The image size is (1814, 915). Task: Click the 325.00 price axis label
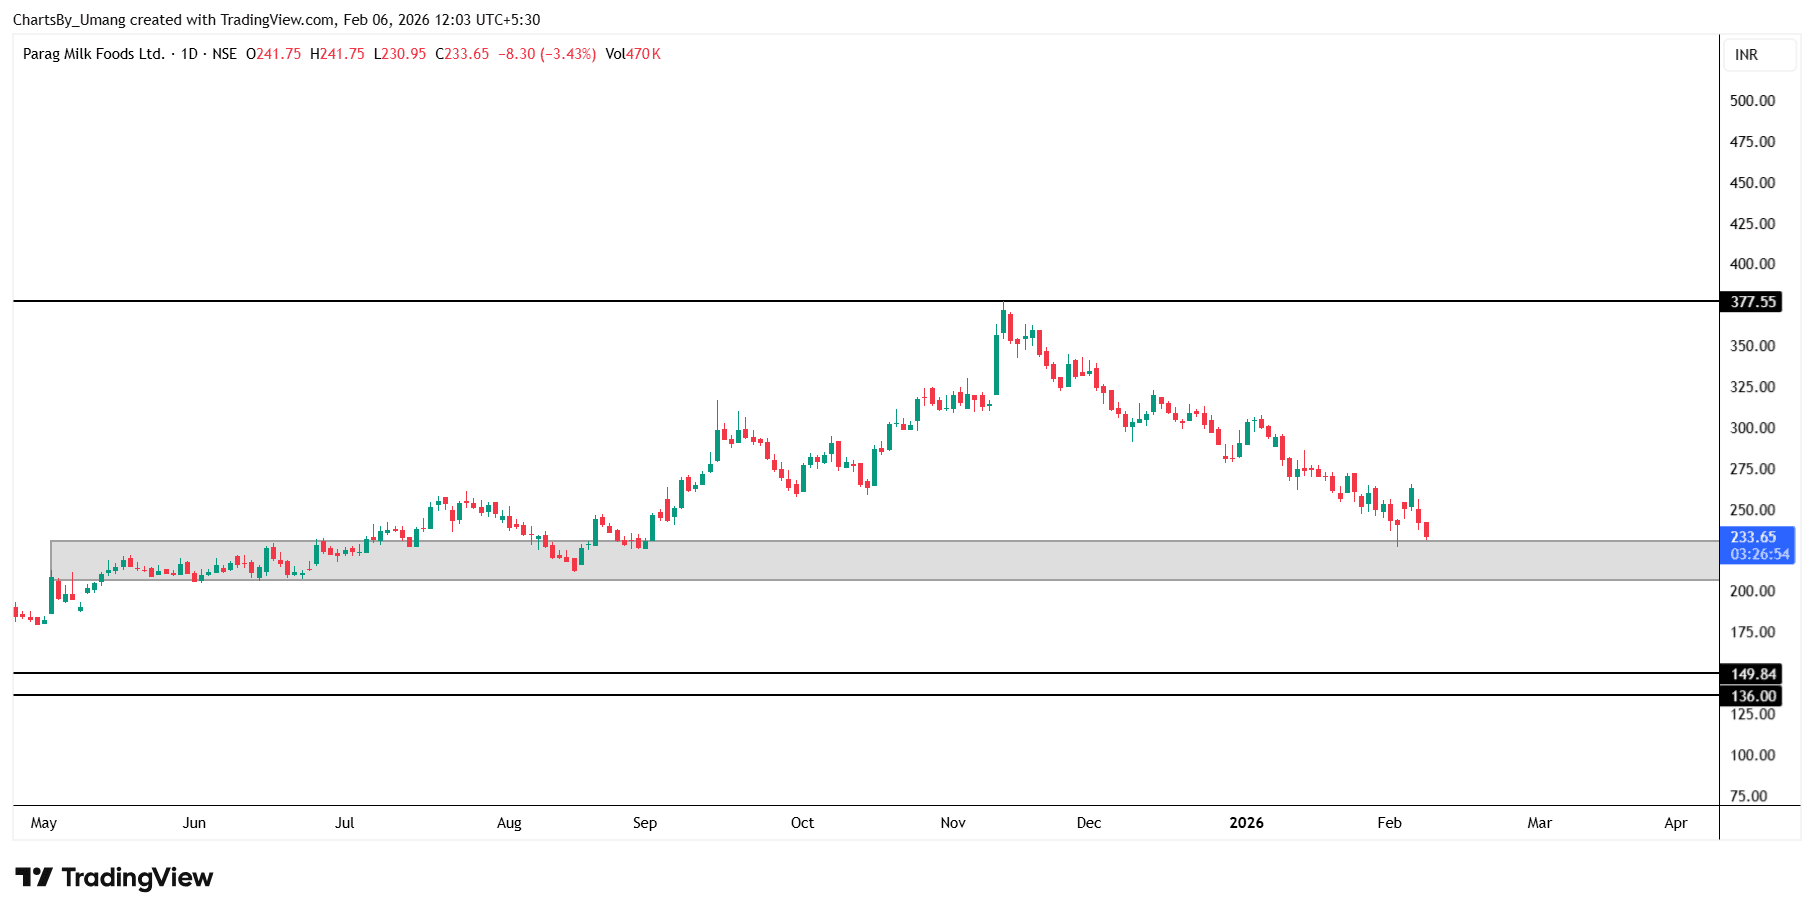click(1752, 387)
